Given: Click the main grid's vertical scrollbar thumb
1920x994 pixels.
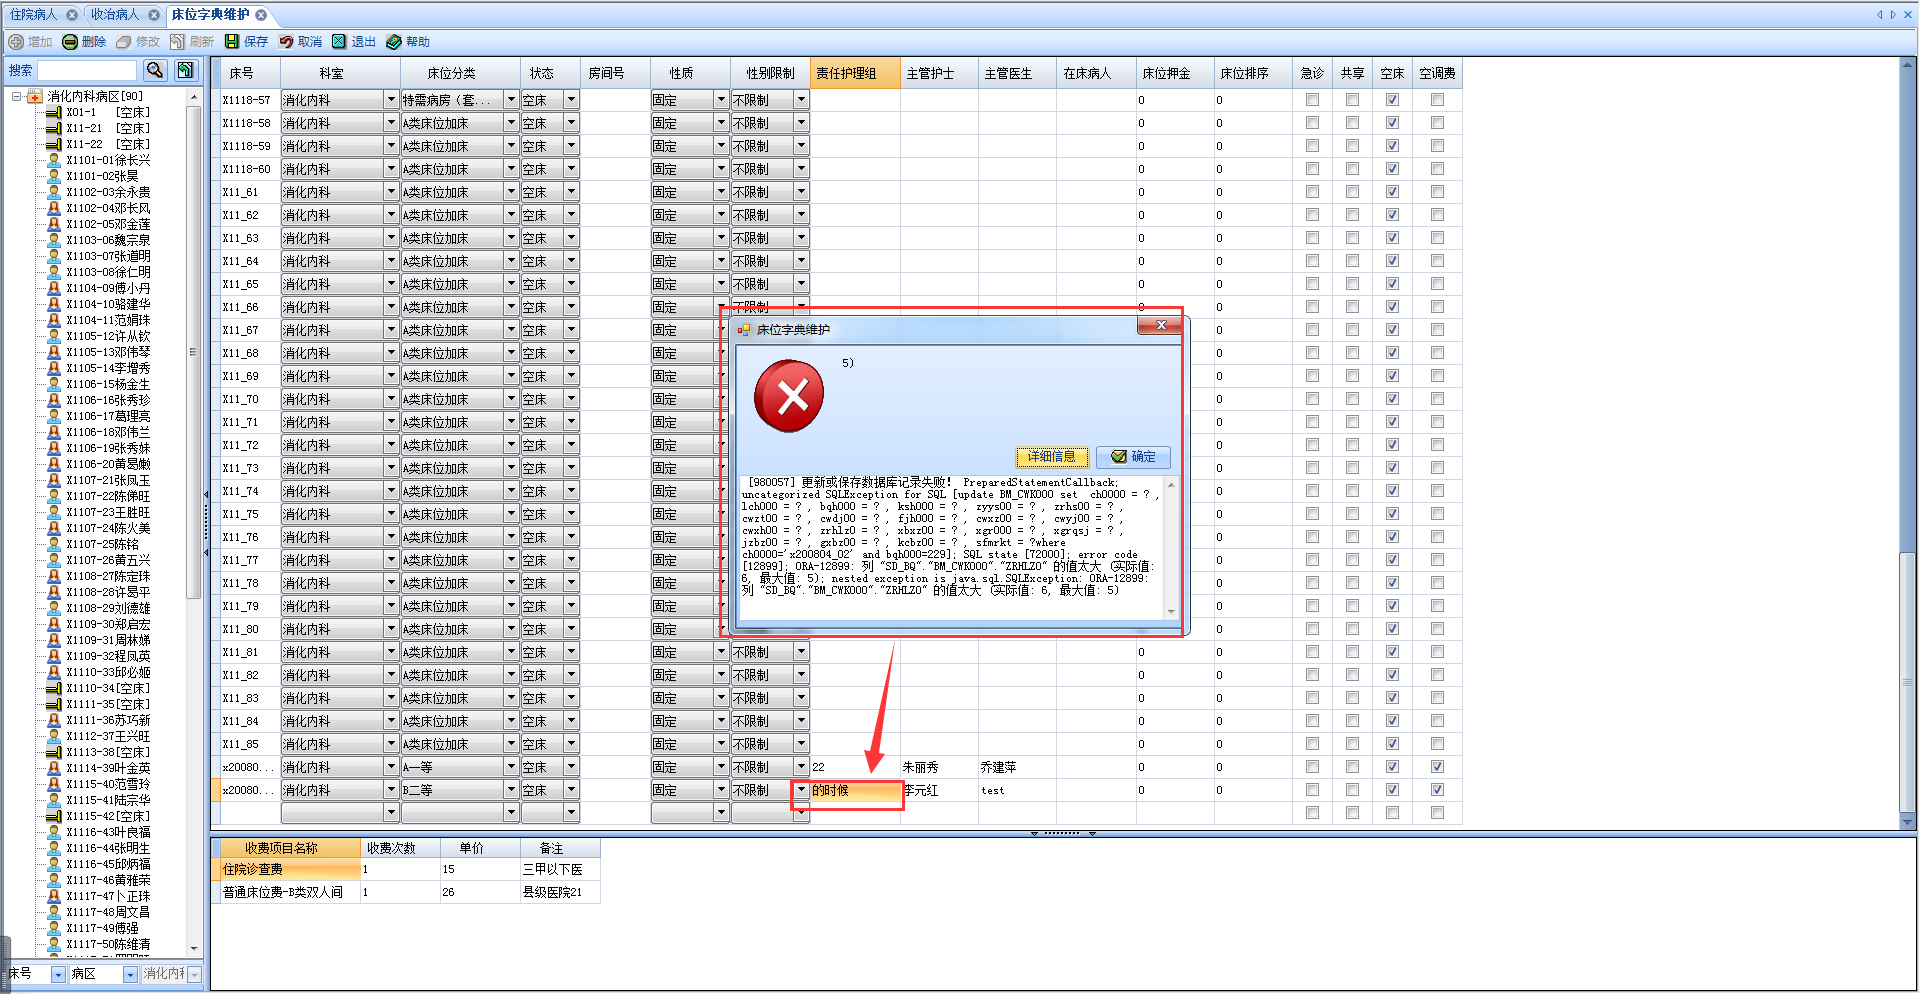Looking at the screenshot, I should click(1907, 681).
